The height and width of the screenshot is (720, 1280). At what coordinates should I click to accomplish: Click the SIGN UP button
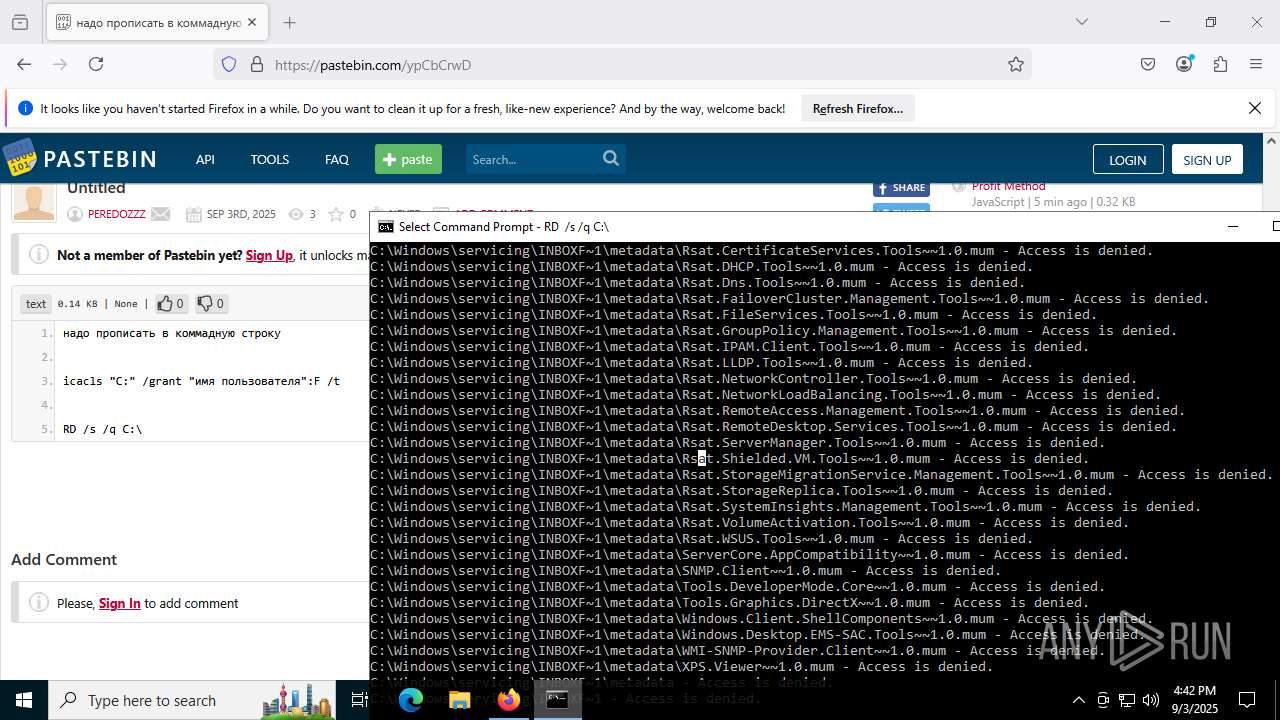(x=1207, y=160)
